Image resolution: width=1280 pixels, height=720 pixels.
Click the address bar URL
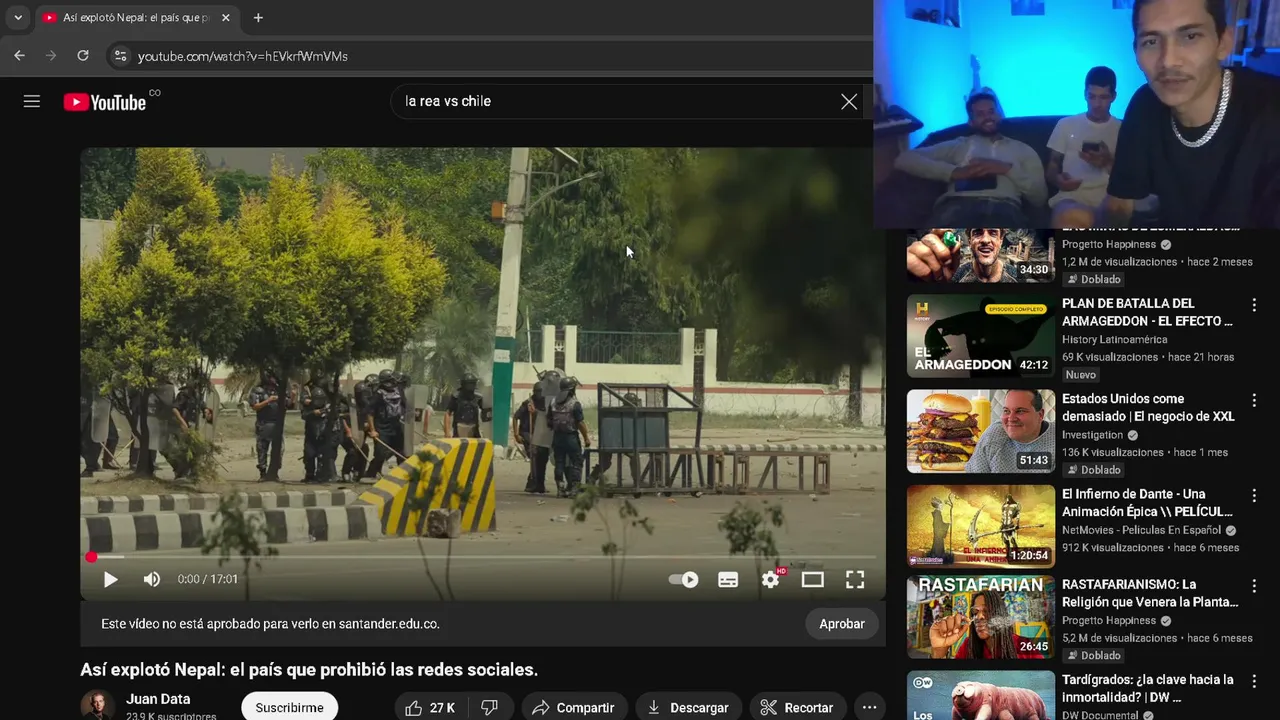coord(243,56)
